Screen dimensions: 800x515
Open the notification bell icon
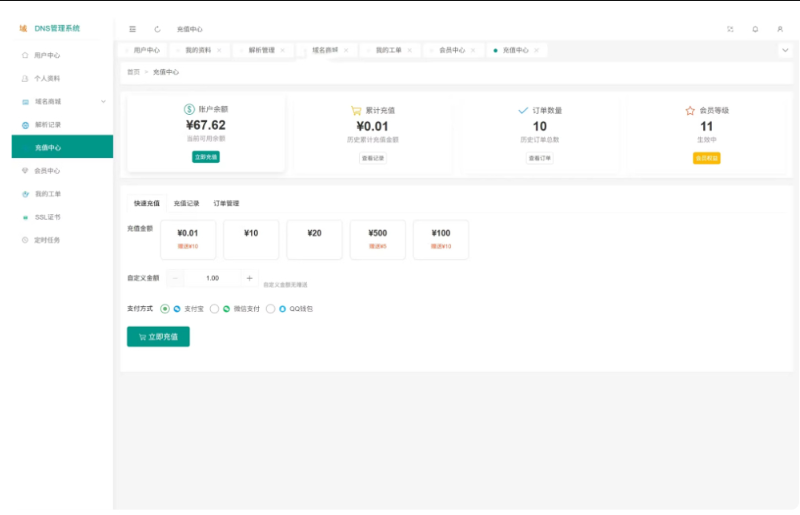tap(755, 29)
